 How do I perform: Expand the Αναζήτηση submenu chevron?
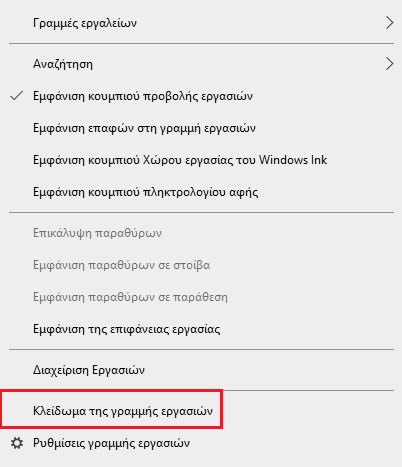tap(389, 64)
